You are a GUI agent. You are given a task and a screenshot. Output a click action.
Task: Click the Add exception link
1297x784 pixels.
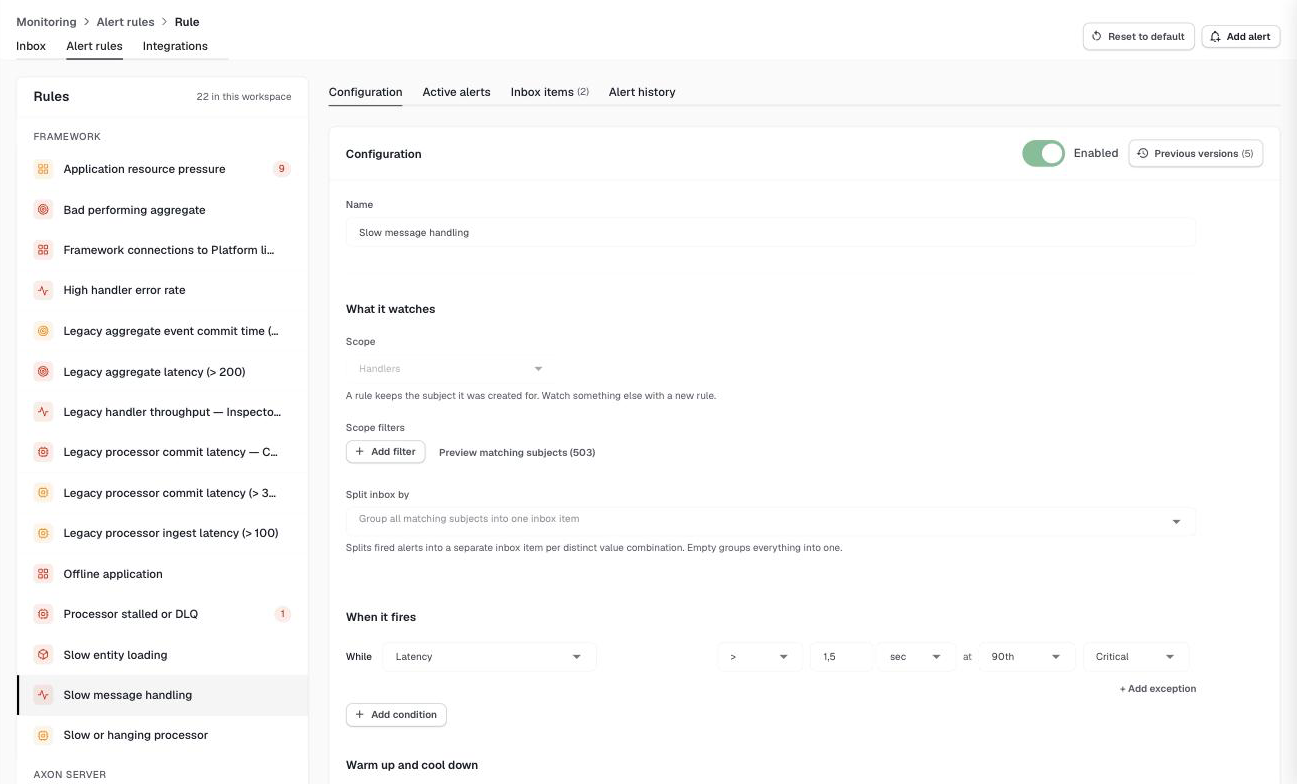pos(1158,689)
